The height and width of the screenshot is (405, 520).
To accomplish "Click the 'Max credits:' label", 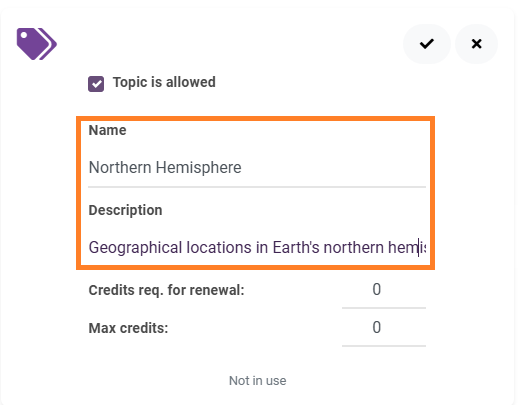I will click(x=128, y=328).
